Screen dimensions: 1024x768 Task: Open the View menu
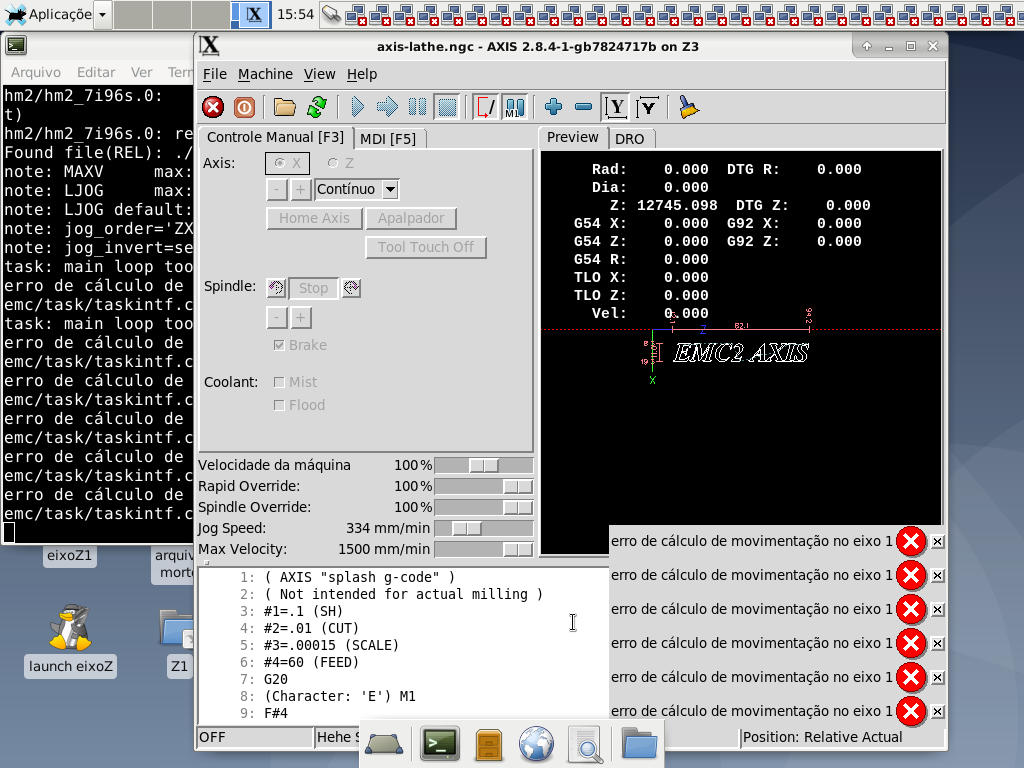pos(319,74)
